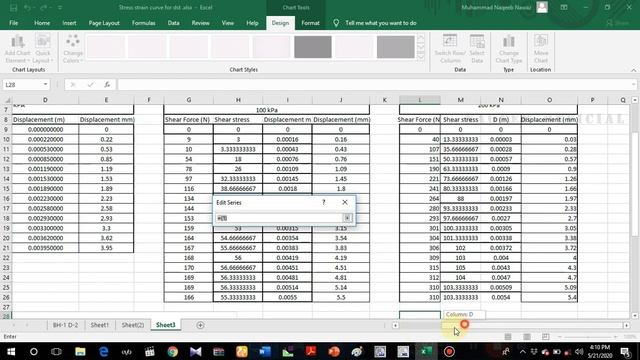Switch to the Home ribbon tab
The width and height of the screenshot is (640, 360).
coord(42,23)
